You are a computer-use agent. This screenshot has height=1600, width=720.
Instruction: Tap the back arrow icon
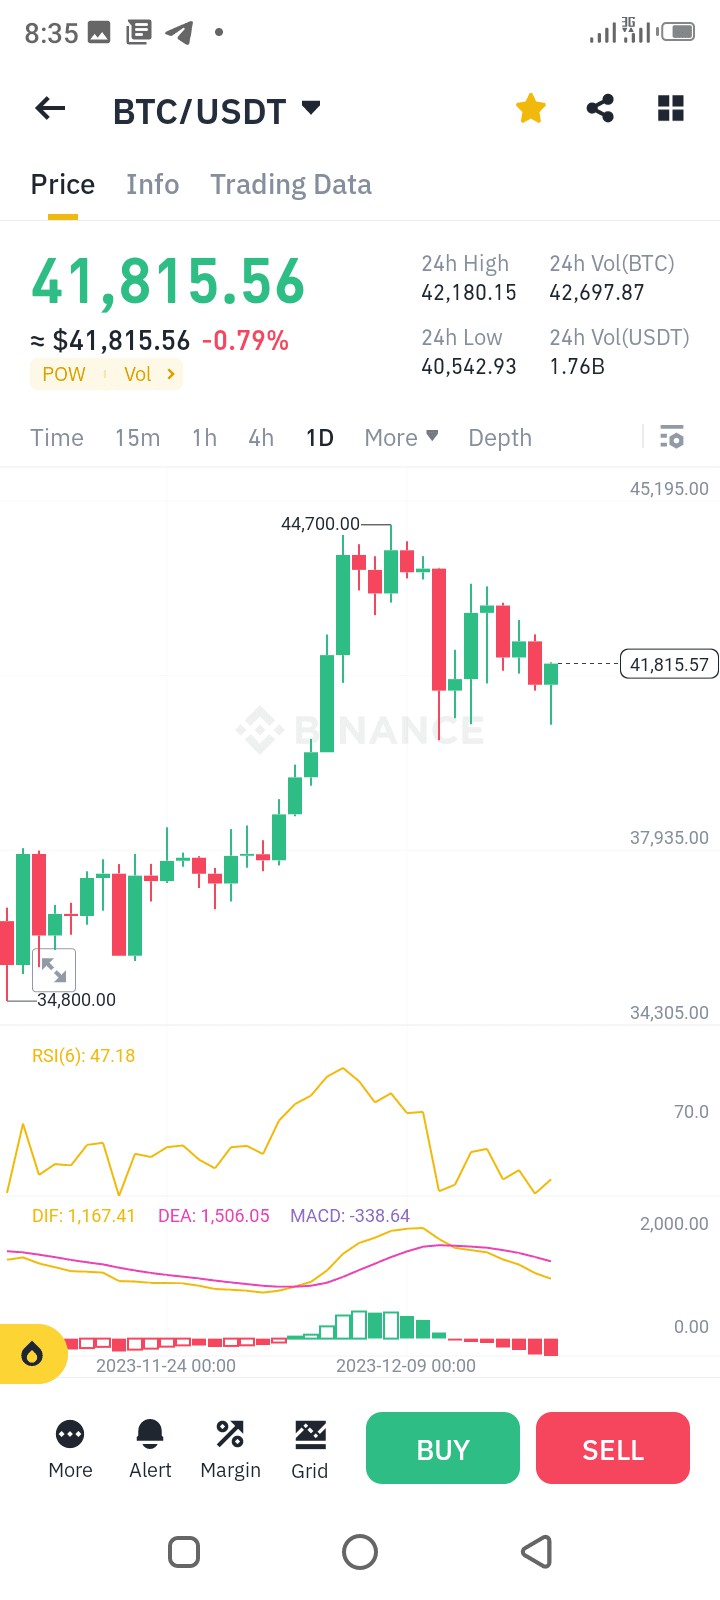[x=50, y=108]
